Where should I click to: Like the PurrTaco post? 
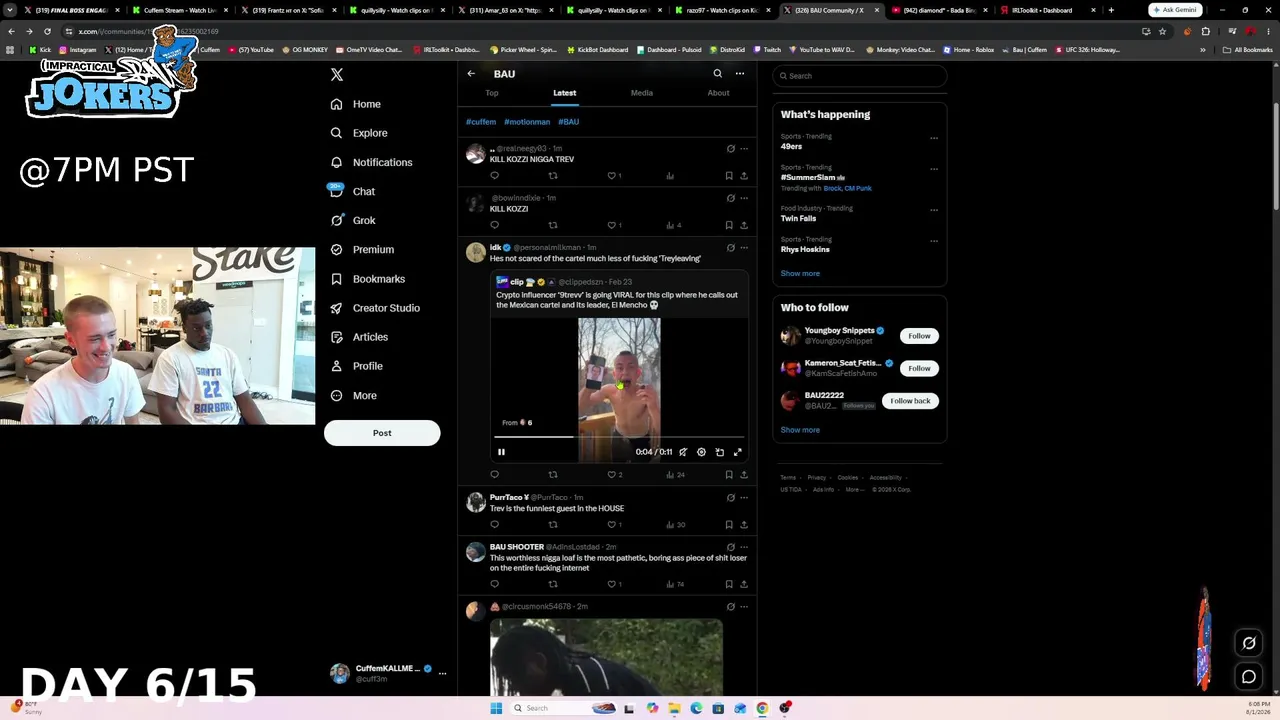tap(614, 525)
